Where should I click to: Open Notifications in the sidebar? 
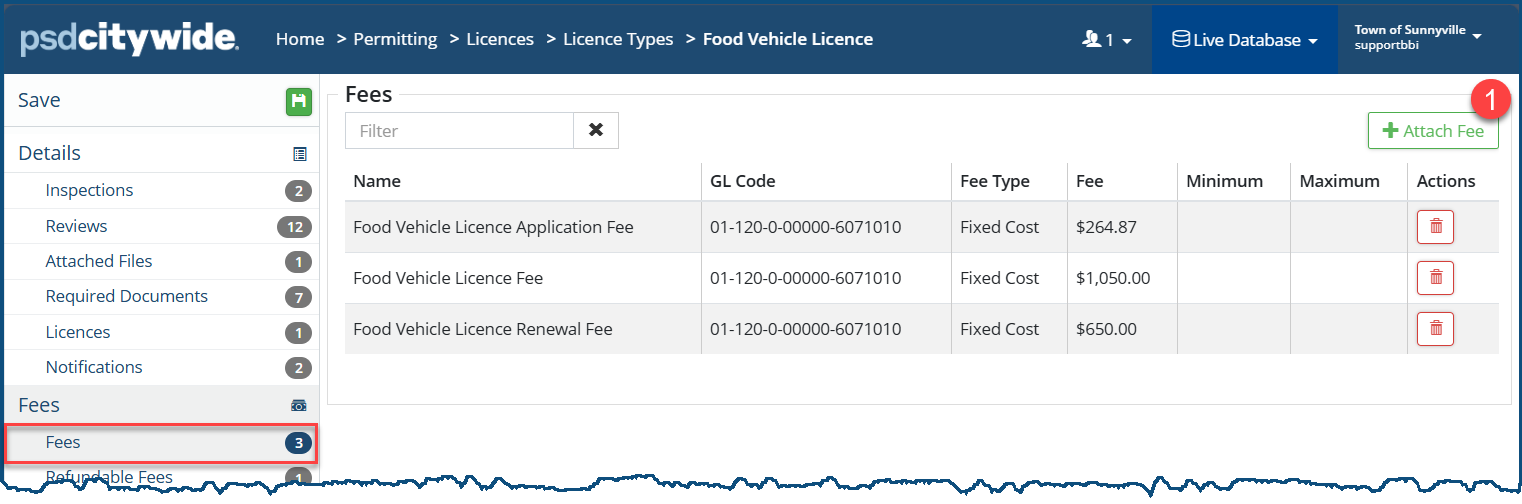(x=94, y=367)
